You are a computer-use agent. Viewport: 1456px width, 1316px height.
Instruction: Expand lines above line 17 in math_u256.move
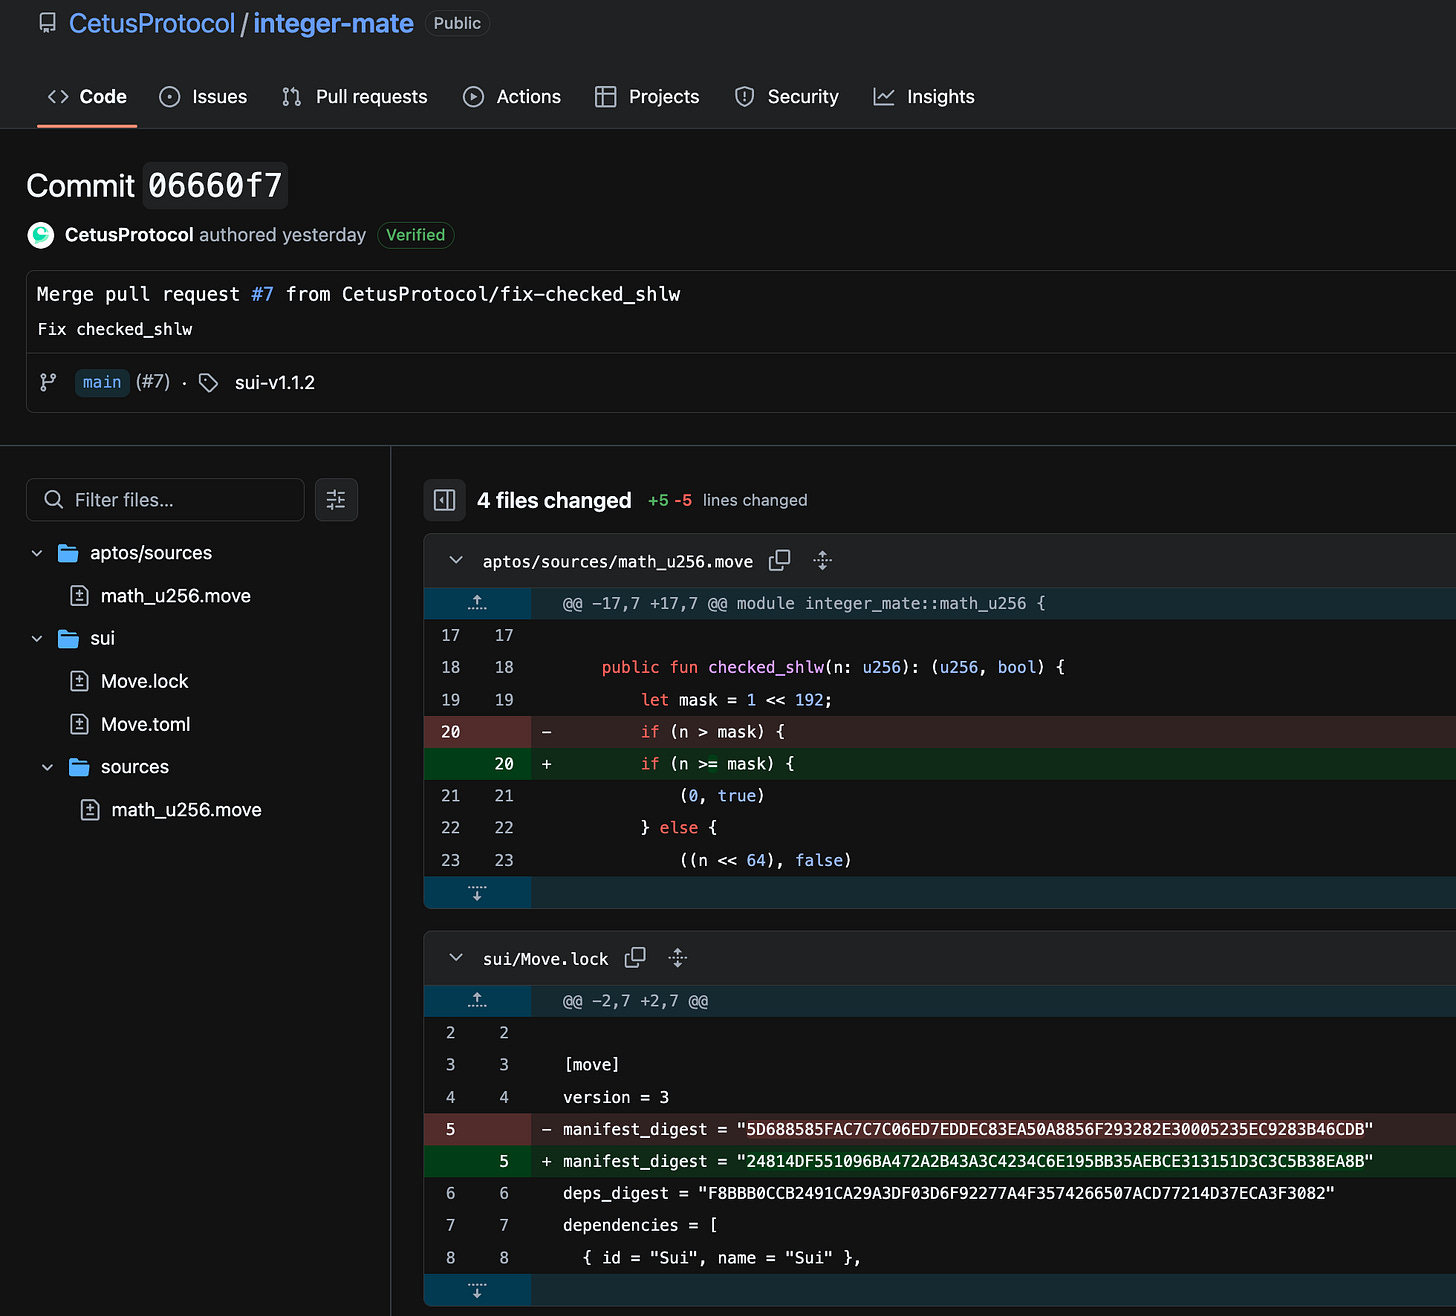[x=477, y=603]
